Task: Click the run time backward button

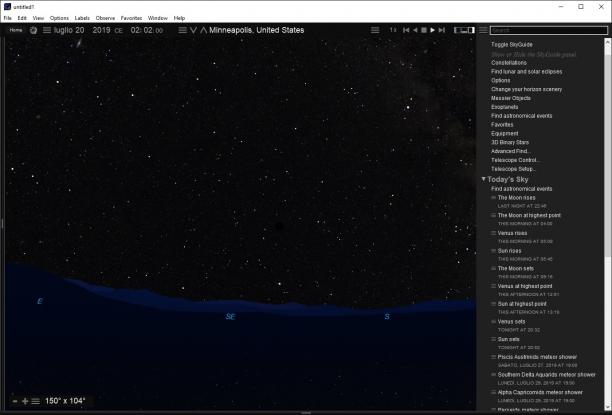Action: click(x=415, y=30)
